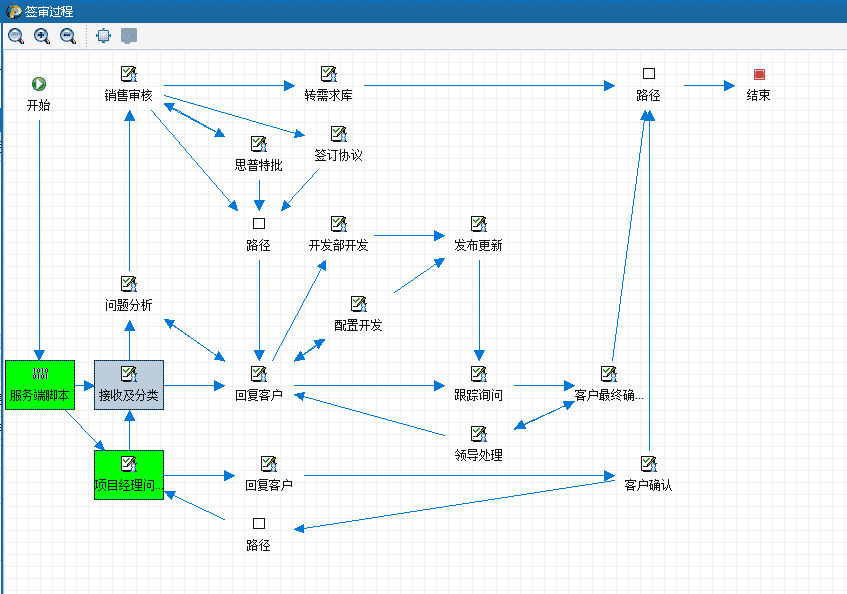Select the highlighted 接收及分类 node

coord(129,385)
